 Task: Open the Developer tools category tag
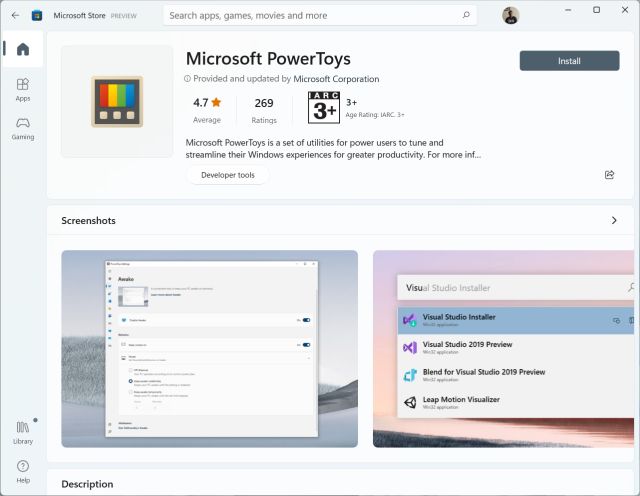[228, 175]
